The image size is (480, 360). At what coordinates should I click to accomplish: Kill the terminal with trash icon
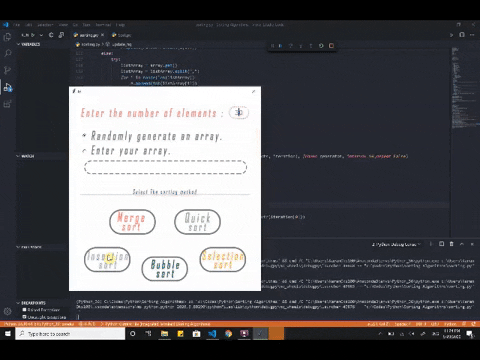[x=452, y=244]
